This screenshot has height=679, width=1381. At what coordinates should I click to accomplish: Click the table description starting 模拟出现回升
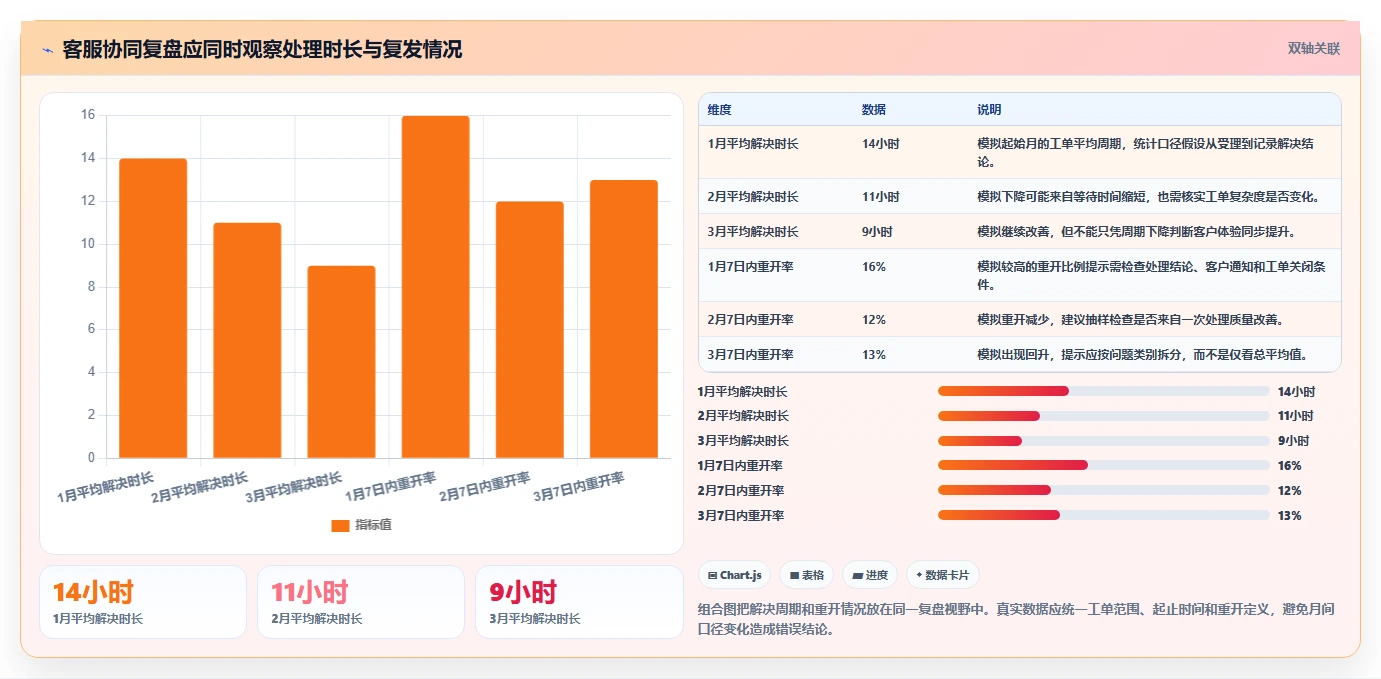click(1143, 355)
